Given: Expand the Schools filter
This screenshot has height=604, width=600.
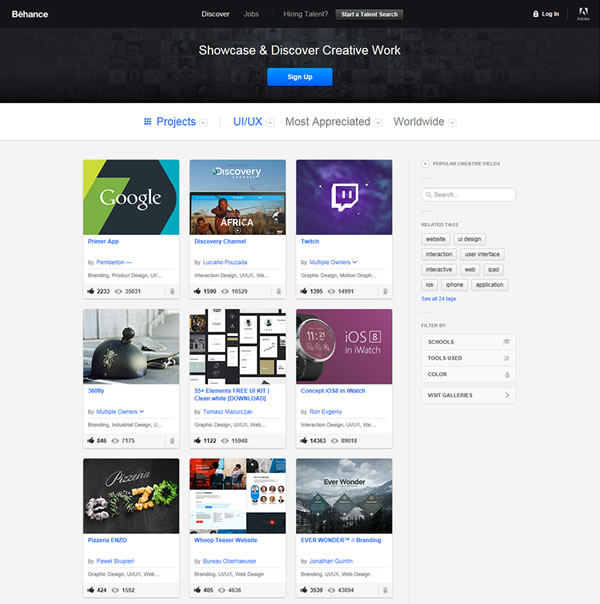Looking at the screenshot, I should pyautogui.click(x=468, y=342).
